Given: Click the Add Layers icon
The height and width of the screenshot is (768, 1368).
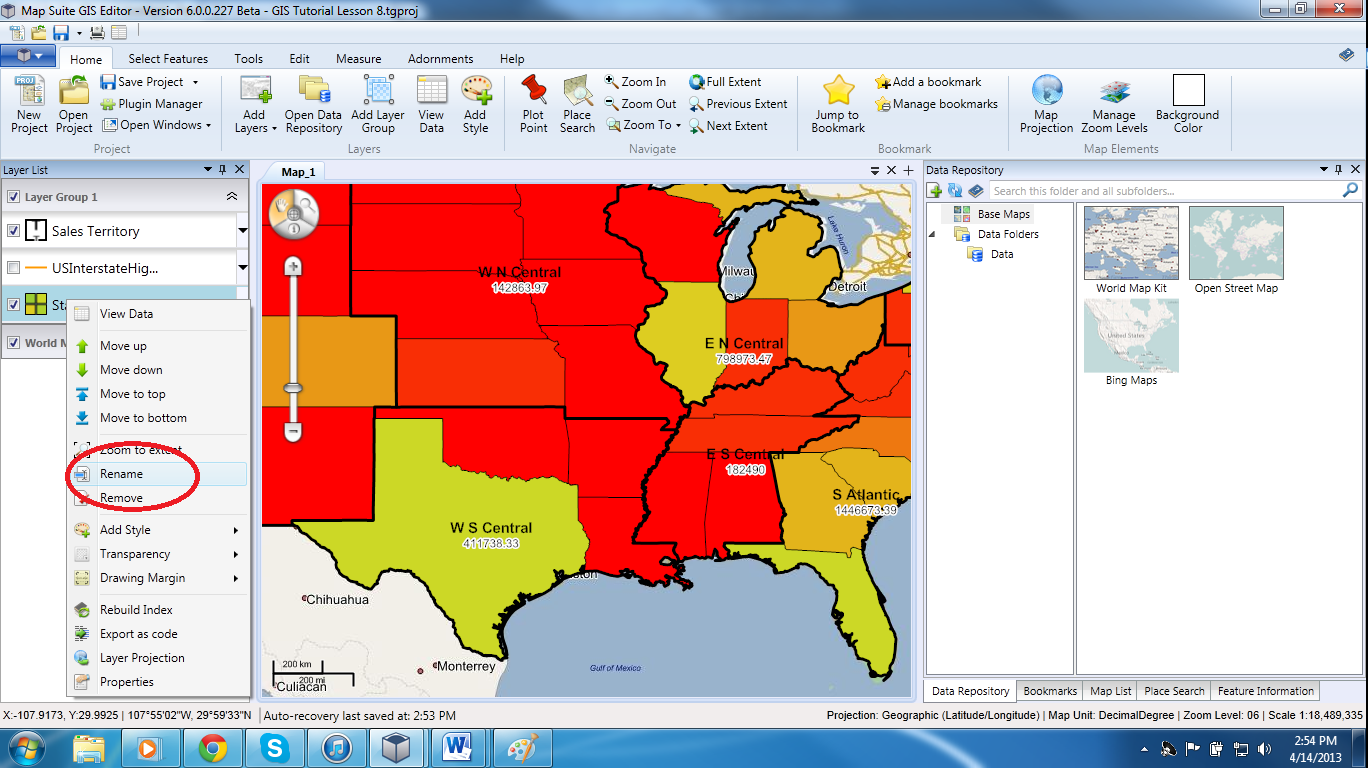Looking at the screenshot, I should 255,104.
